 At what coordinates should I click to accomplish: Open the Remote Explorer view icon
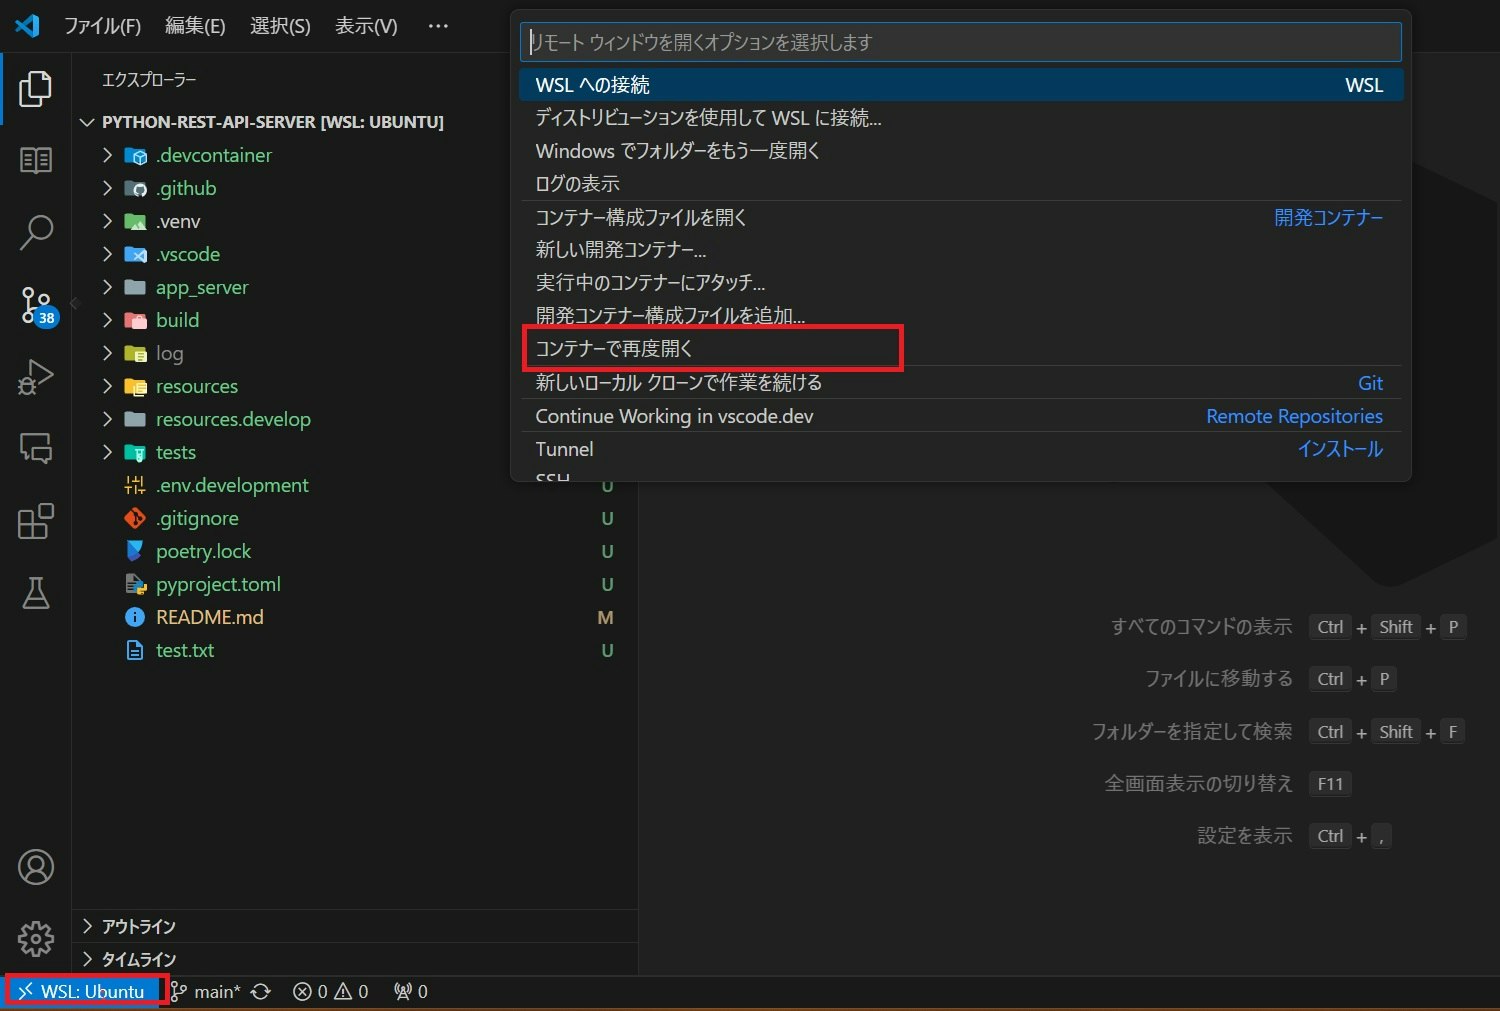click(x=35, y=448)
